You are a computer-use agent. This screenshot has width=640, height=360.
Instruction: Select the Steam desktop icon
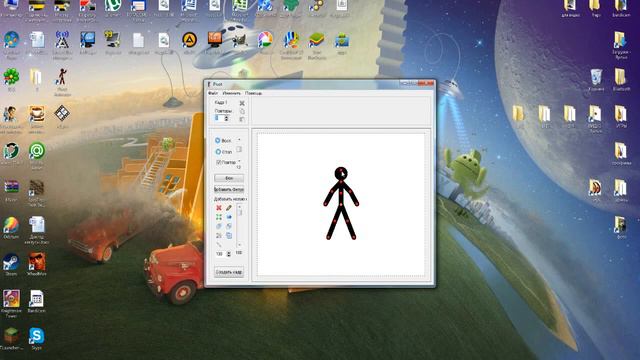point(11,262)
